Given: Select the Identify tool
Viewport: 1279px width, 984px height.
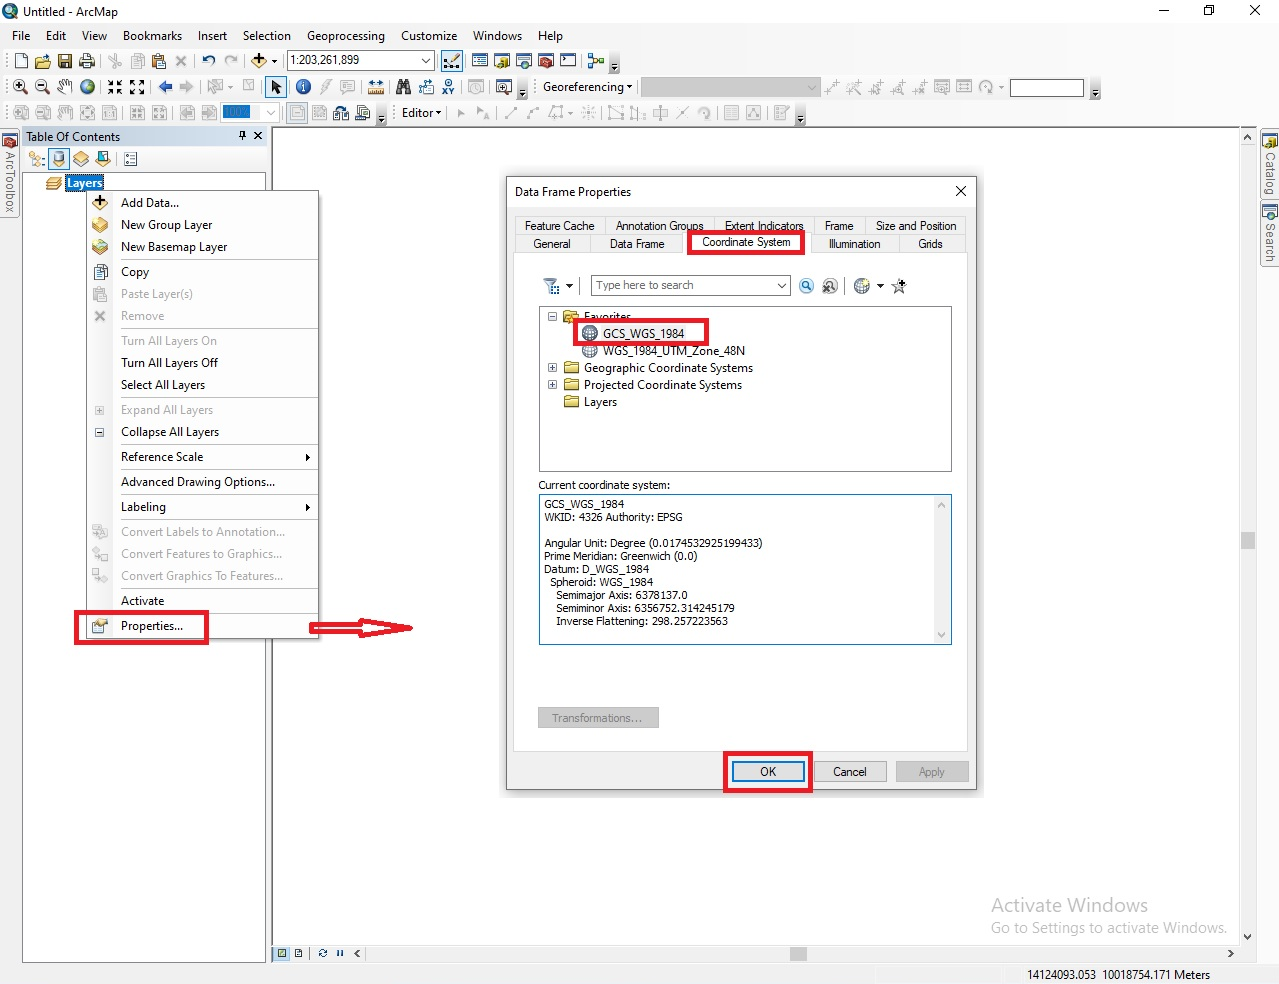Looking at the screenshot, I should point(304,87).
